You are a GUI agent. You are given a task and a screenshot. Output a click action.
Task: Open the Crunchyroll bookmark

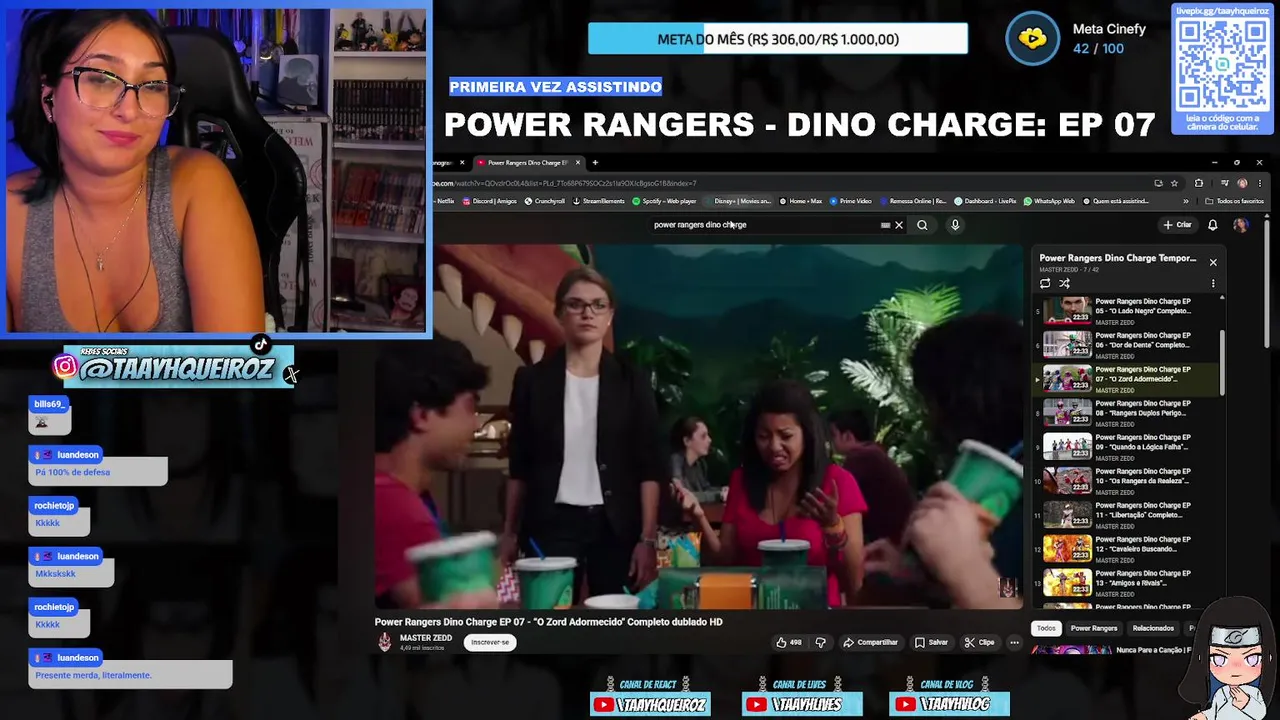tap(545, 201)
